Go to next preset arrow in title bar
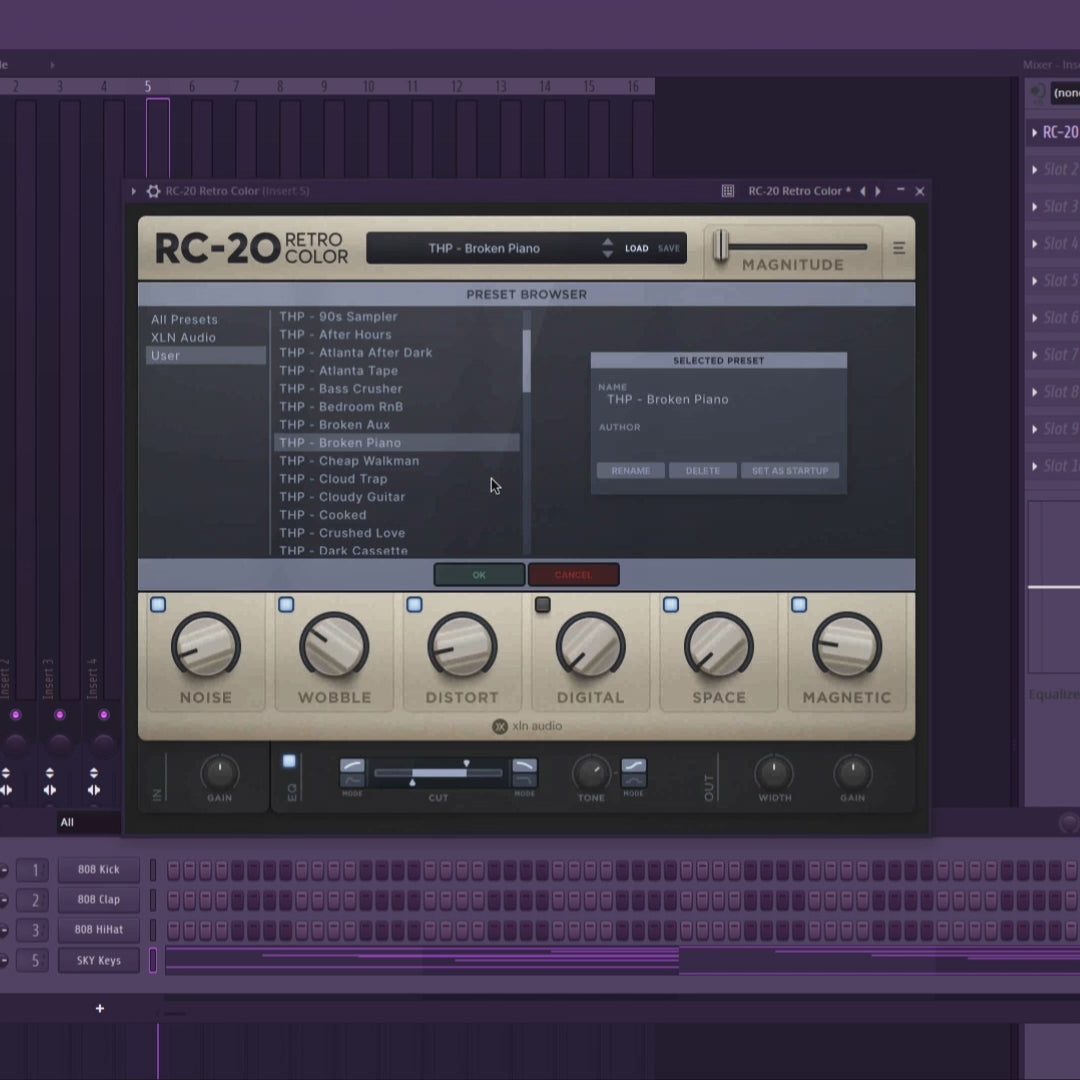 pos(878,191)
